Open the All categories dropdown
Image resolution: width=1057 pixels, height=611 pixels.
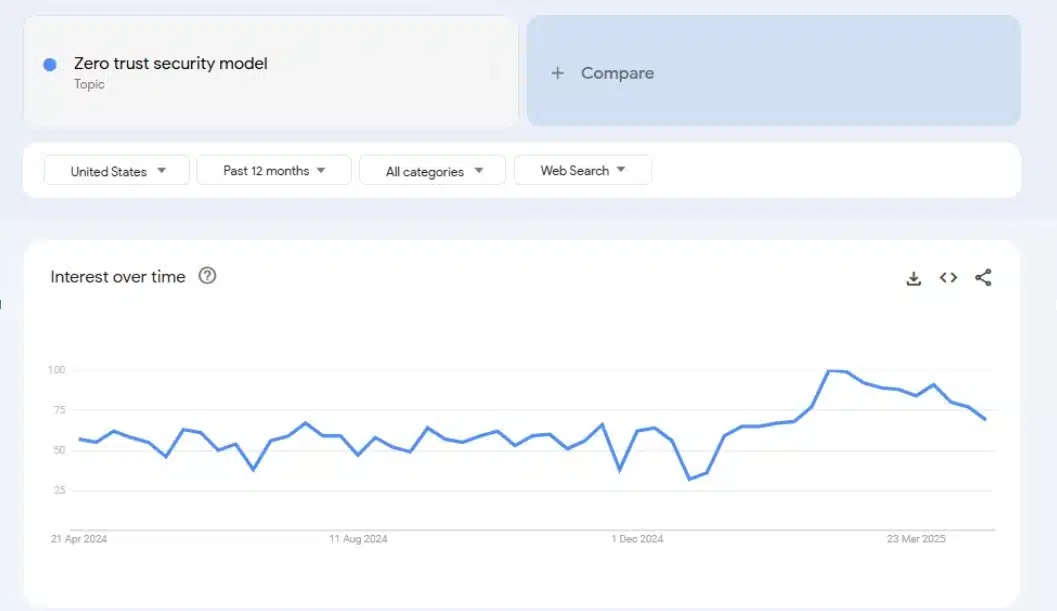[x=433, y=171]
